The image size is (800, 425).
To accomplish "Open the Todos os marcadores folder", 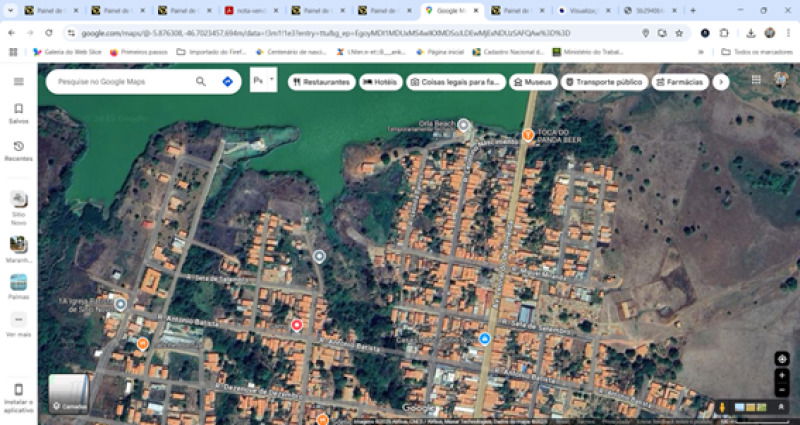I will coord(757,52).
